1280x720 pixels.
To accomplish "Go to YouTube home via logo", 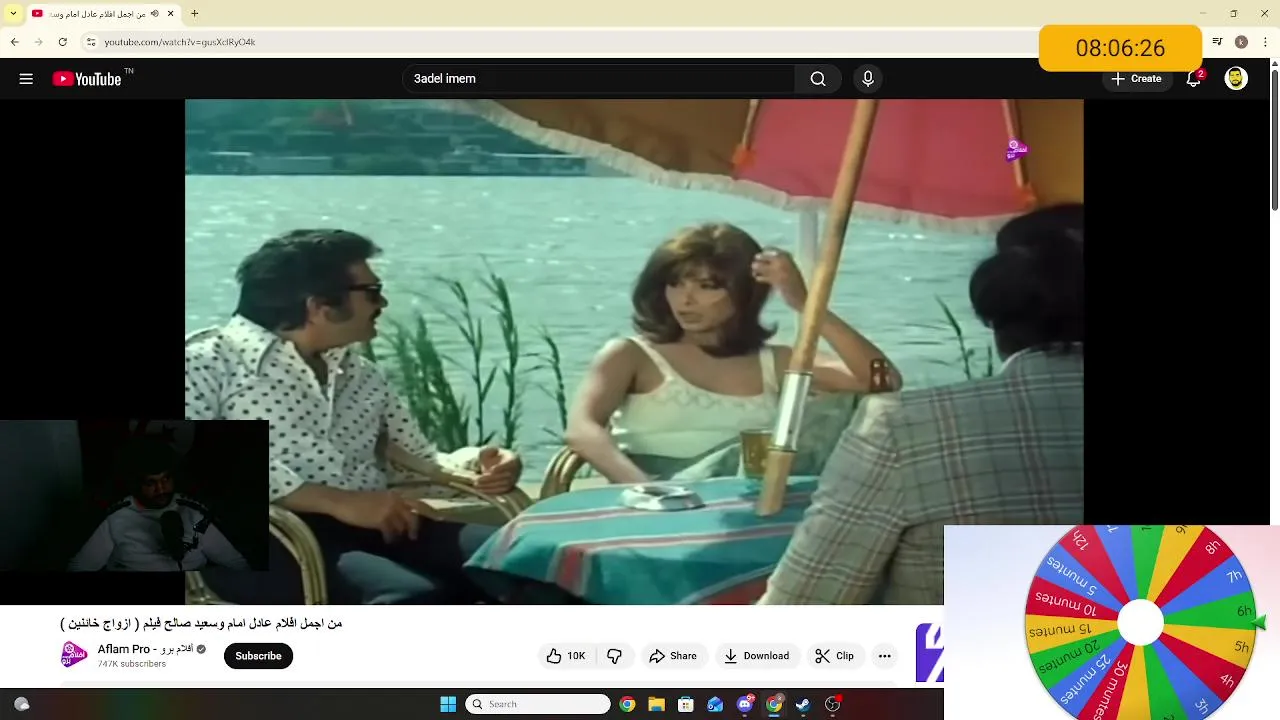I will [x=87, y=79].
